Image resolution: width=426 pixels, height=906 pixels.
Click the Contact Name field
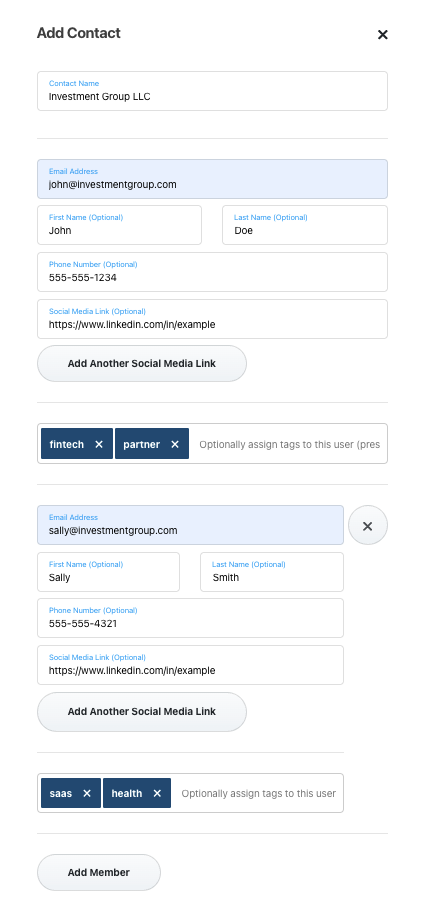pyautogui.click(x=212, y=91)
